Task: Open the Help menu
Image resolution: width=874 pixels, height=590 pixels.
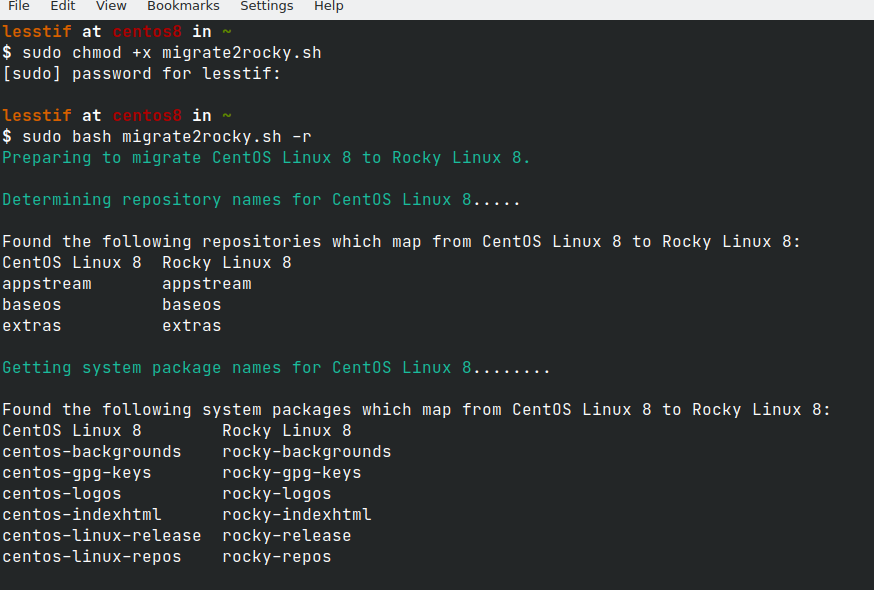Action: (328, 6)
